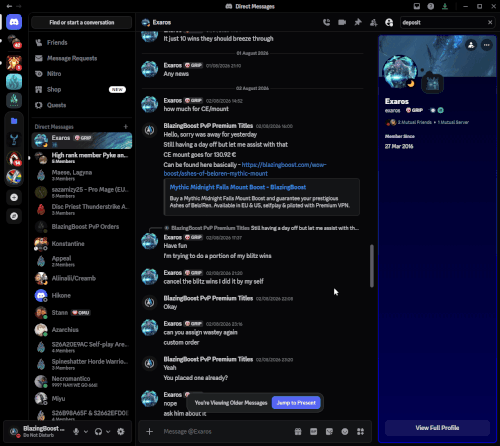Open the server folder icon in sidebar
Screen dimensions: 500x446
click(14, 121)
